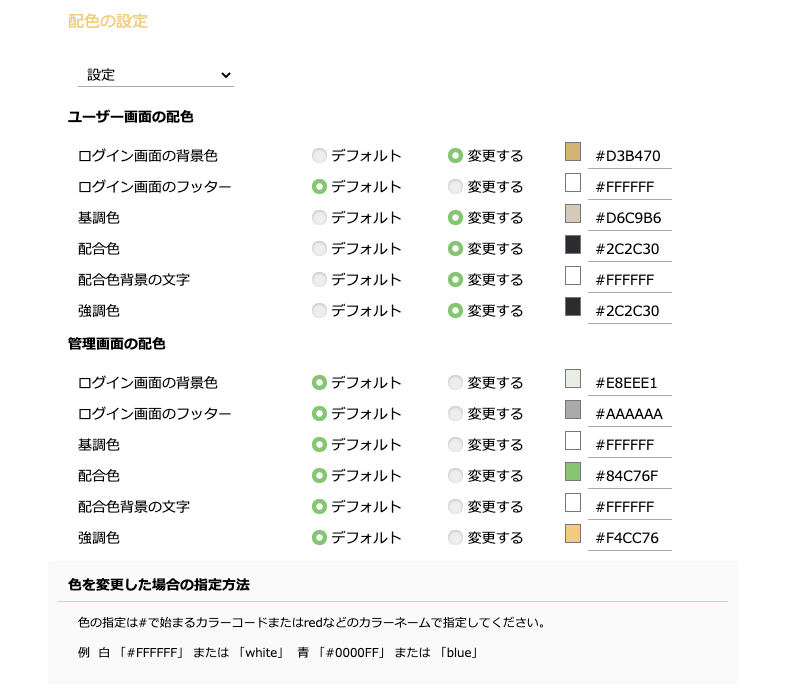Select 変更する for admin 配合色
Viewport: 787px width, 698px height.
pyautogui.click(x=455, y=476)
